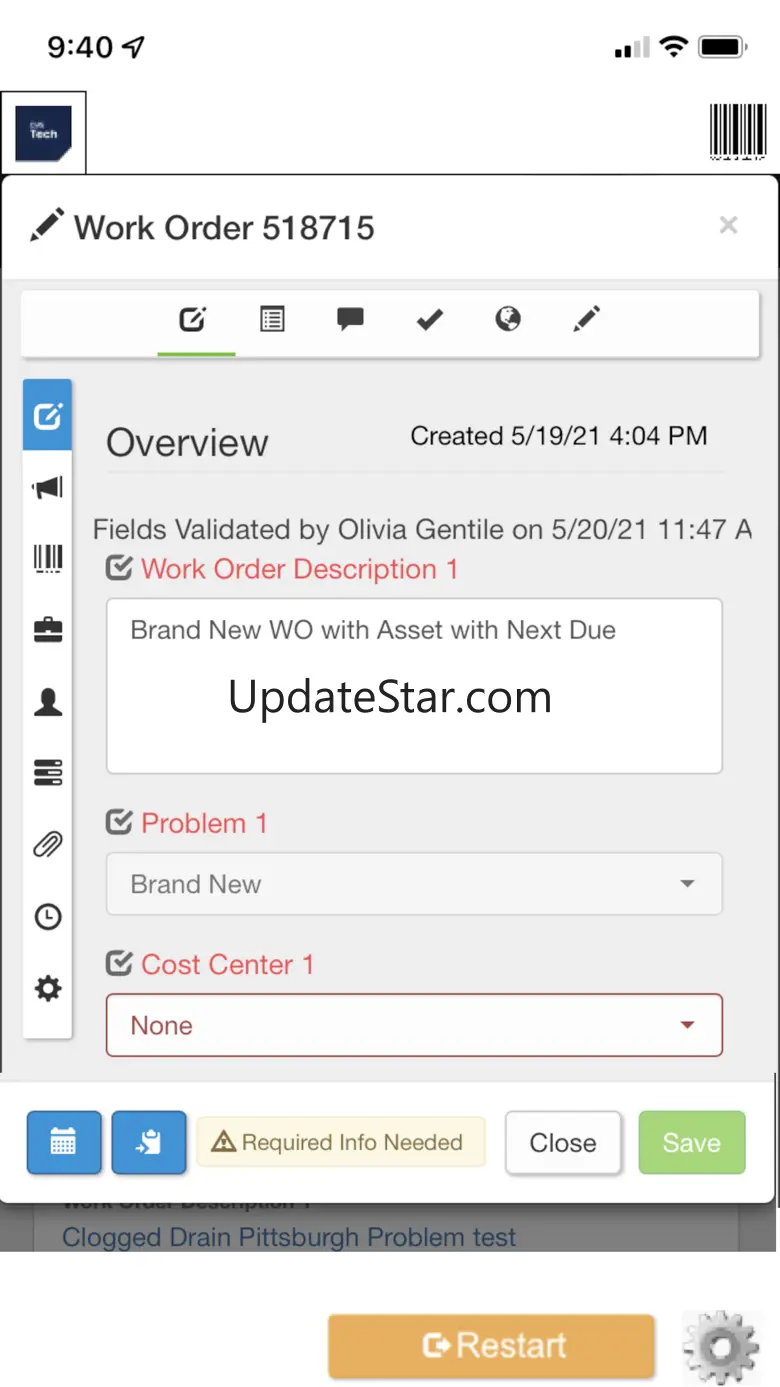Screen dimensions: 780x1387
Task: Open the Problem 1 'Brand New' dropdown
Action: [414, 884]
